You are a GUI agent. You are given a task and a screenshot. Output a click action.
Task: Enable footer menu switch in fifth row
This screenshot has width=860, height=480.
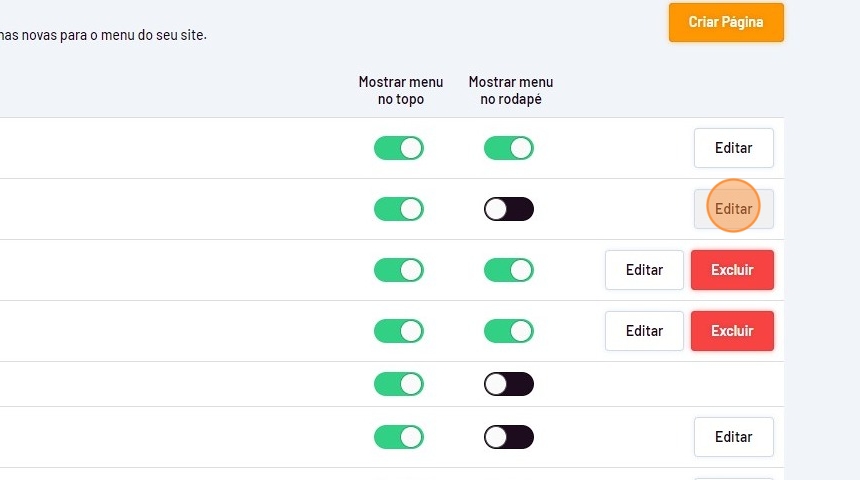pyautogui.click(x=509, y=384)
